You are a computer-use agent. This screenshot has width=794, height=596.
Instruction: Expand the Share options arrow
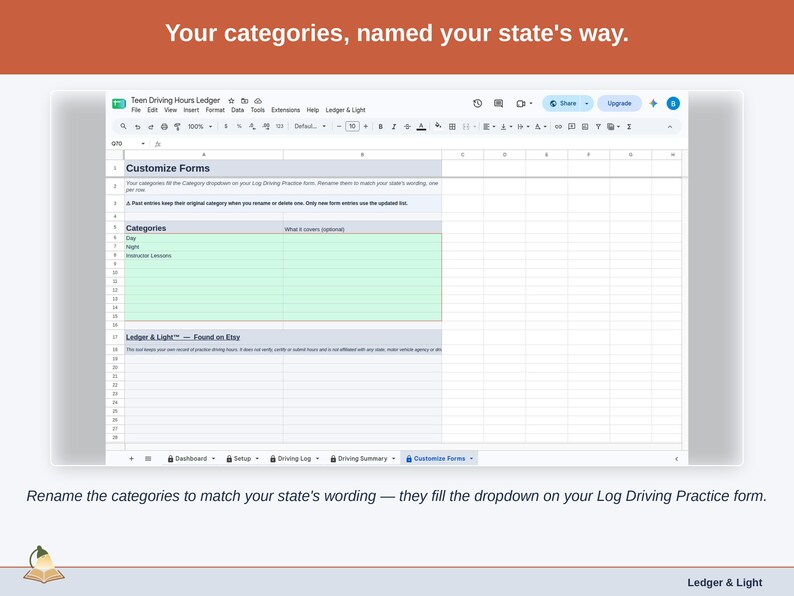point(586,103)
